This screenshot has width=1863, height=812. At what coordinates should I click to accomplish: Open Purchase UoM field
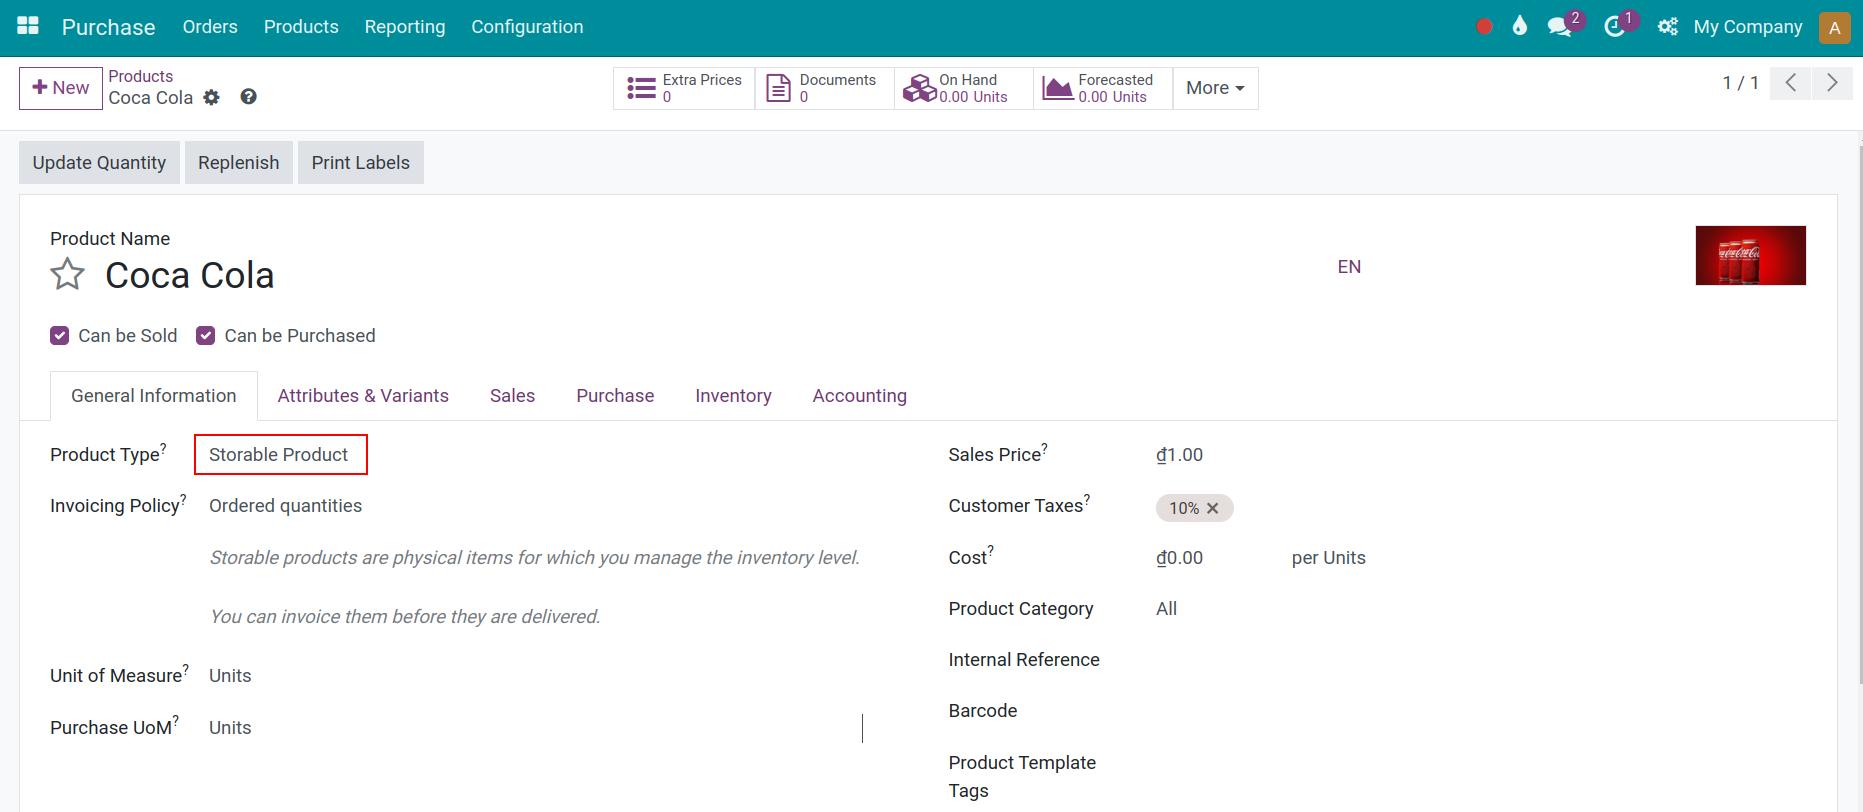click(535, 728)
